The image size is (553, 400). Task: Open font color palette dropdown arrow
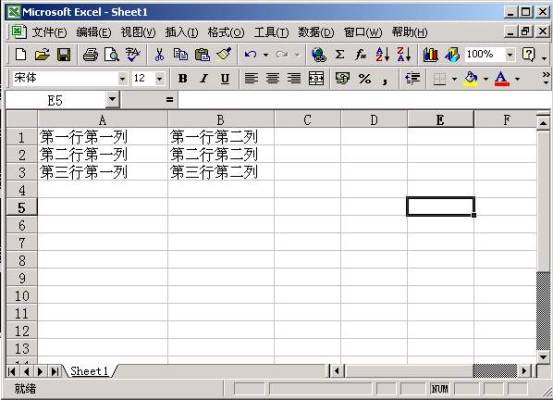tap(517, 78)
